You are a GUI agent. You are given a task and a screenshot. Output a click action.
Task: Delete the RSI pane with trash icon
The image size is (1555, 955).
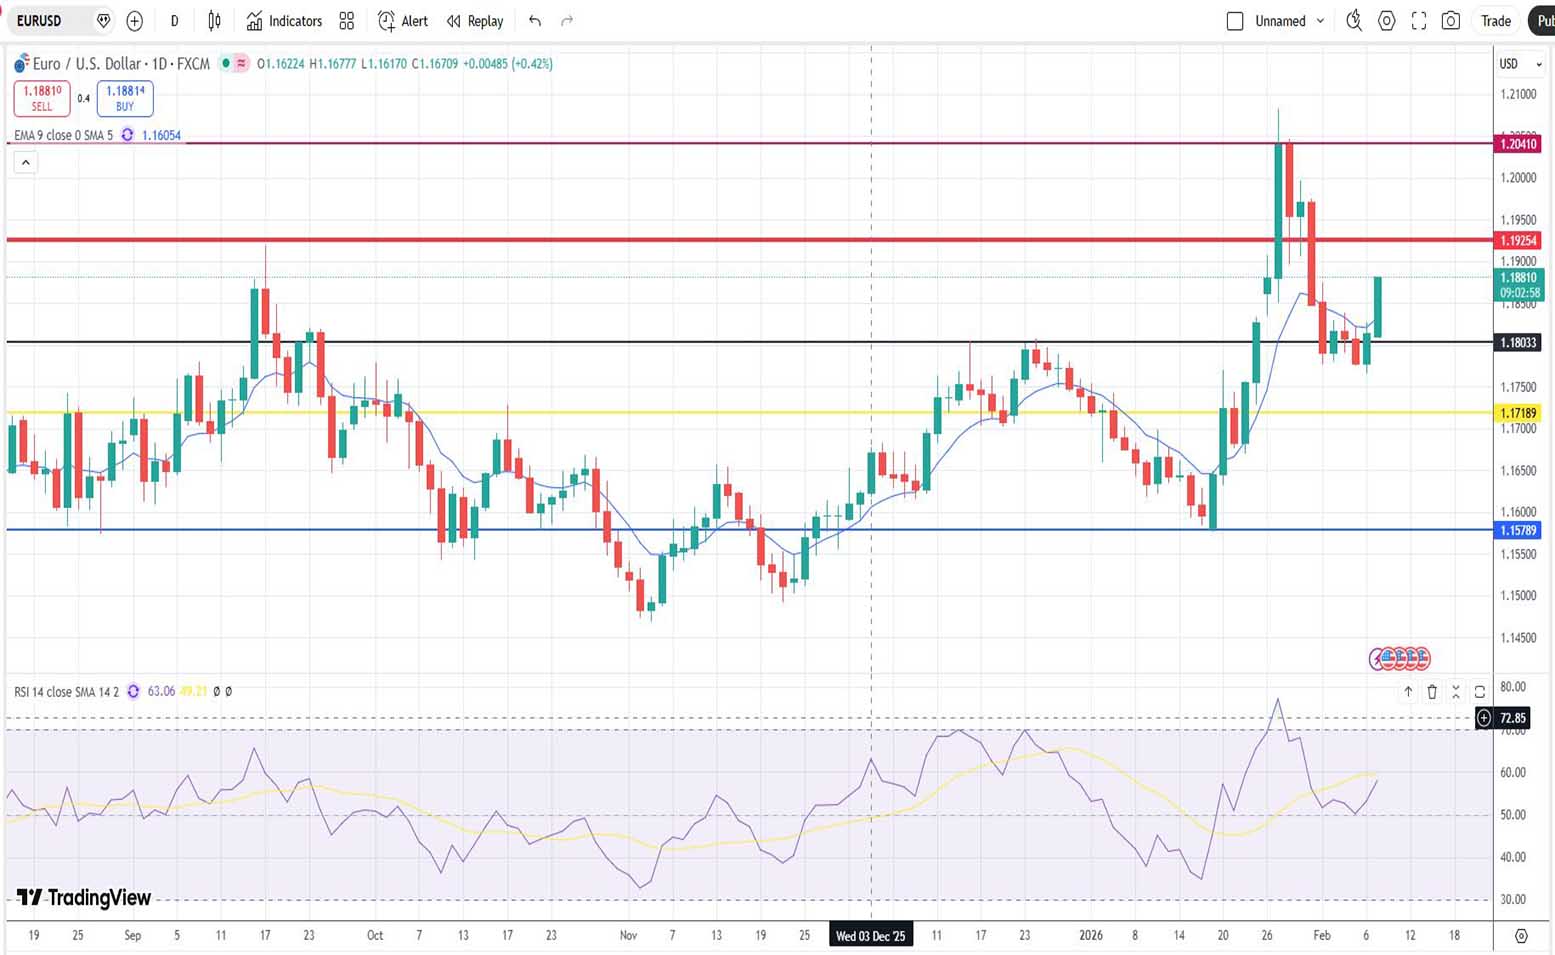1432,691
